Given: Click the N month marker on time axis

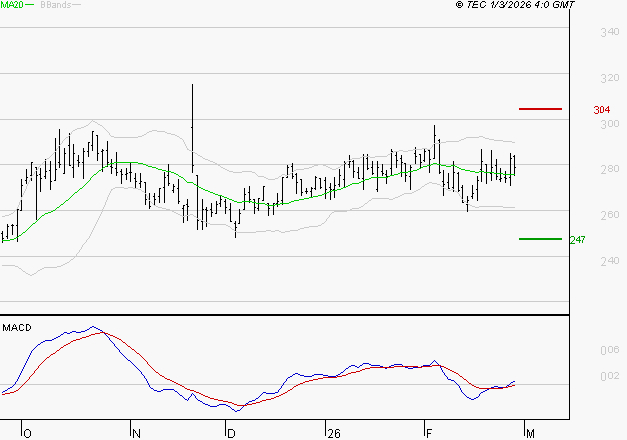Looking at the screenshot, I should click(134, 433).
